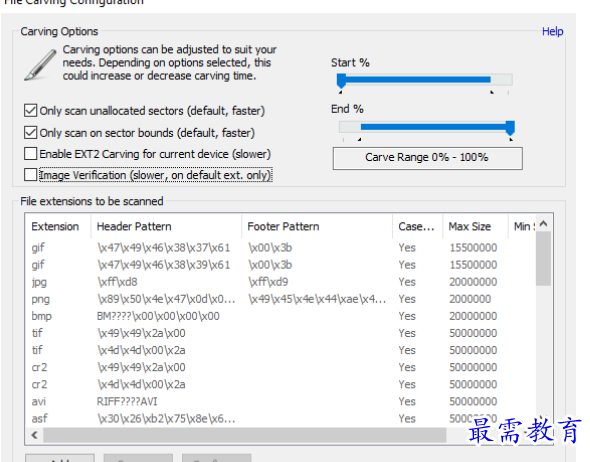
Task: Select the gif row with \x38\x37\x61 header
Action: click(x=280, y=248)
